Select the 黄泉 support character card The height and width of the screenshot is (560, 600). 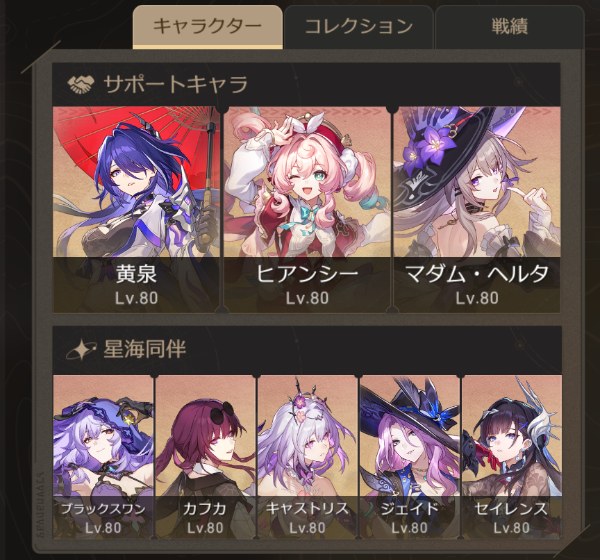(136, 209)
